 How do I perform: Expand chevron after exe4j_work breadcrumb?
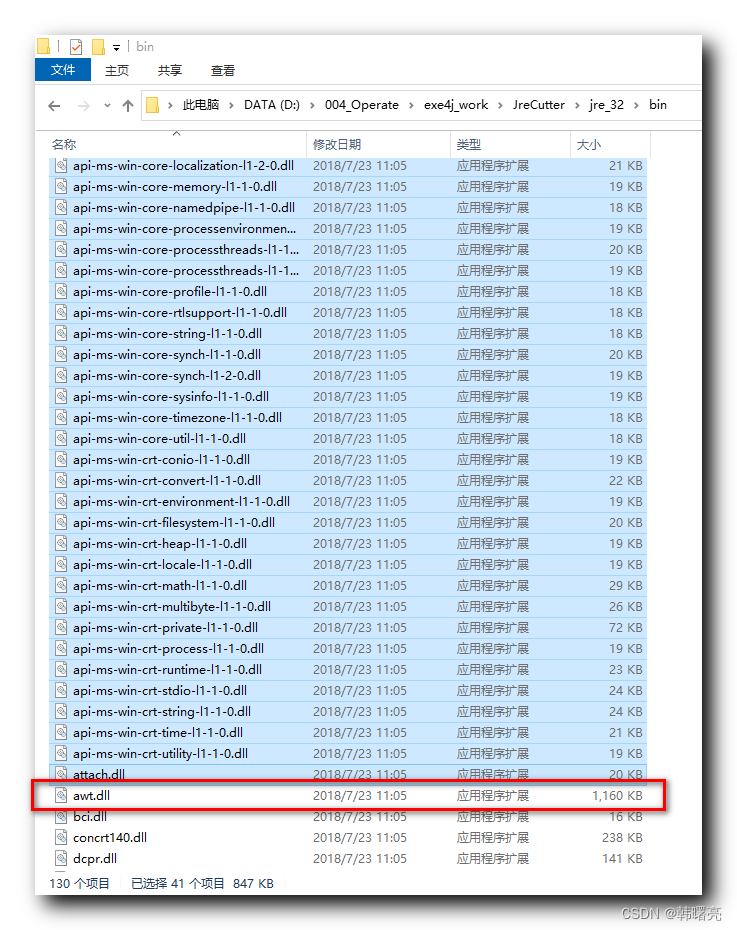[500, 106]
